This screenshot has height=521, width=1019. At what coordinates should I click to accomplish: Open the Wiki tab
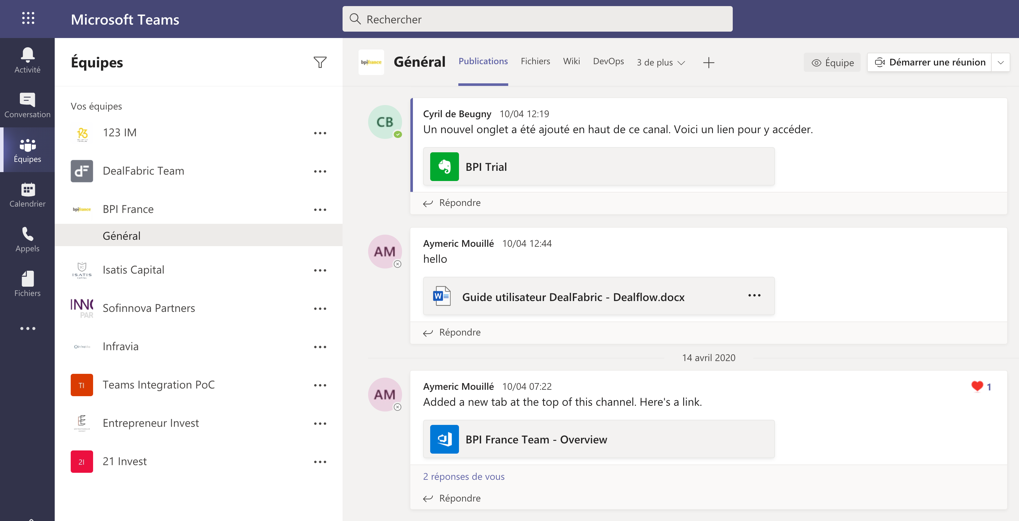point(572,62)
